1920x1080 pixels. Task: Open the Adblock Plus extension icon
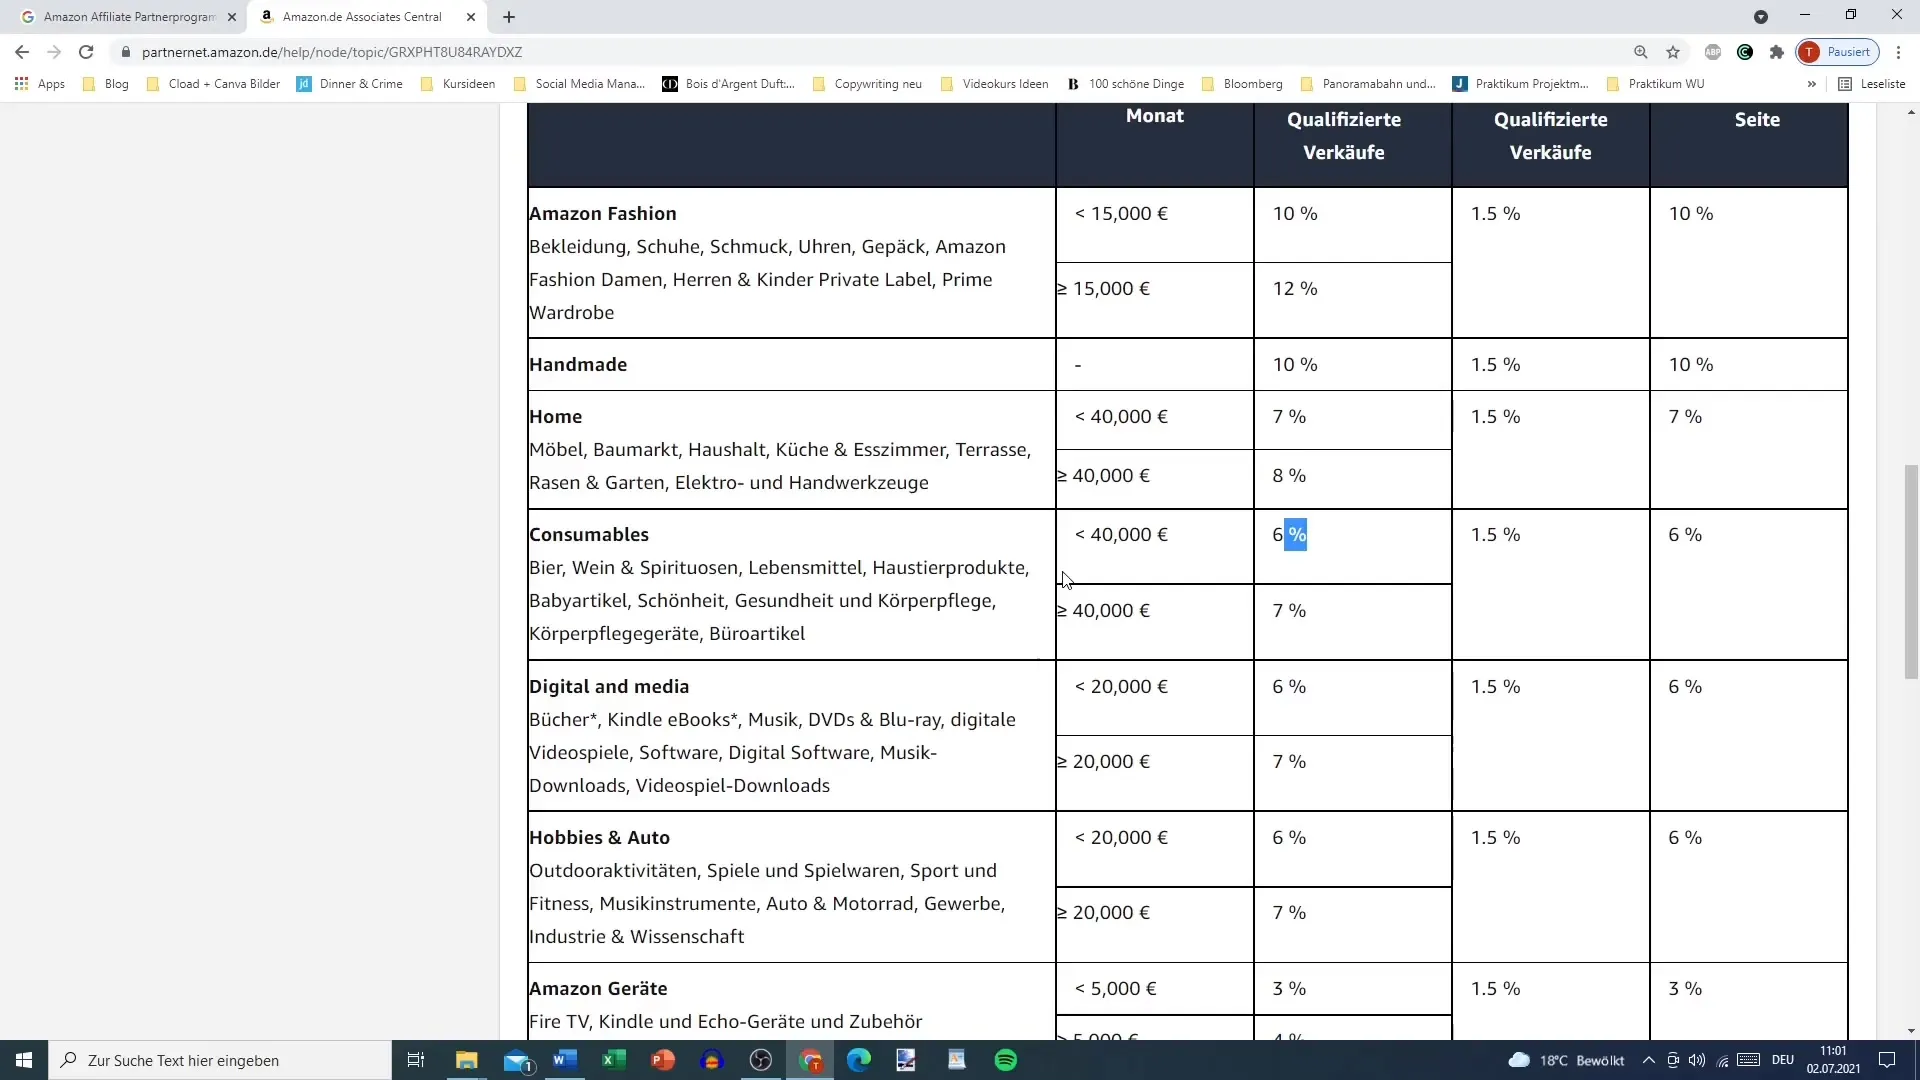coord(1713,52)
